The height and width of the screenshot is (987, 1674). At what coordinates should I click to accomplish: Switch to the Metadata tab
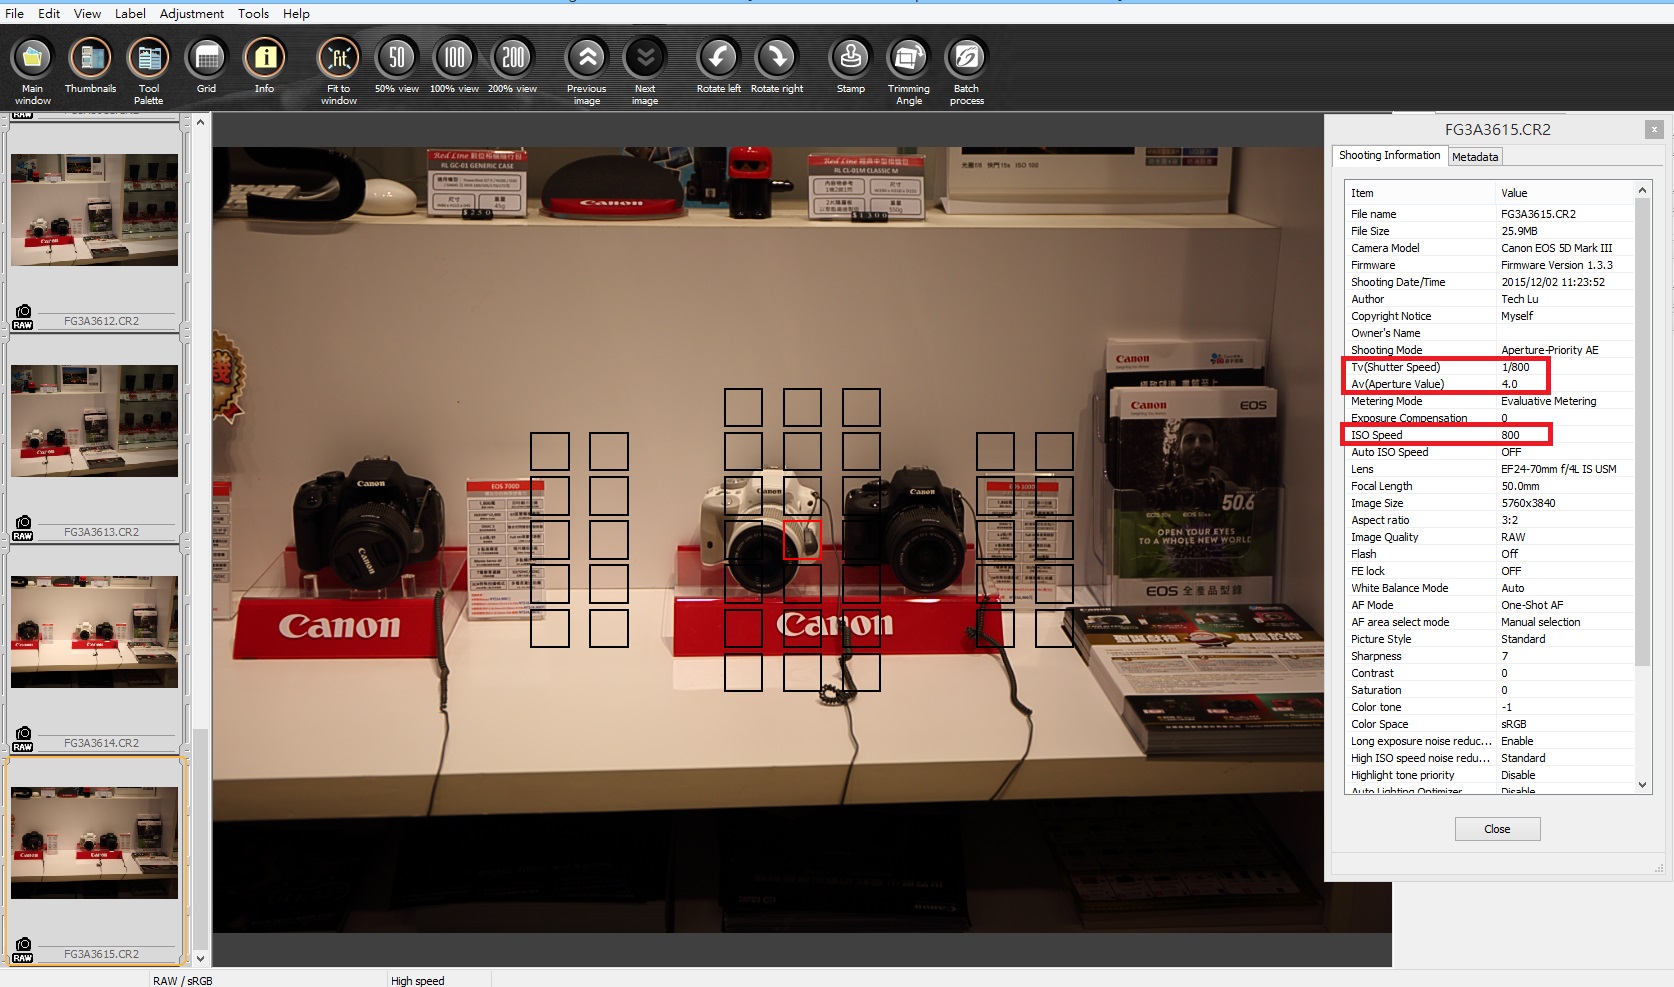point(1475,157)
